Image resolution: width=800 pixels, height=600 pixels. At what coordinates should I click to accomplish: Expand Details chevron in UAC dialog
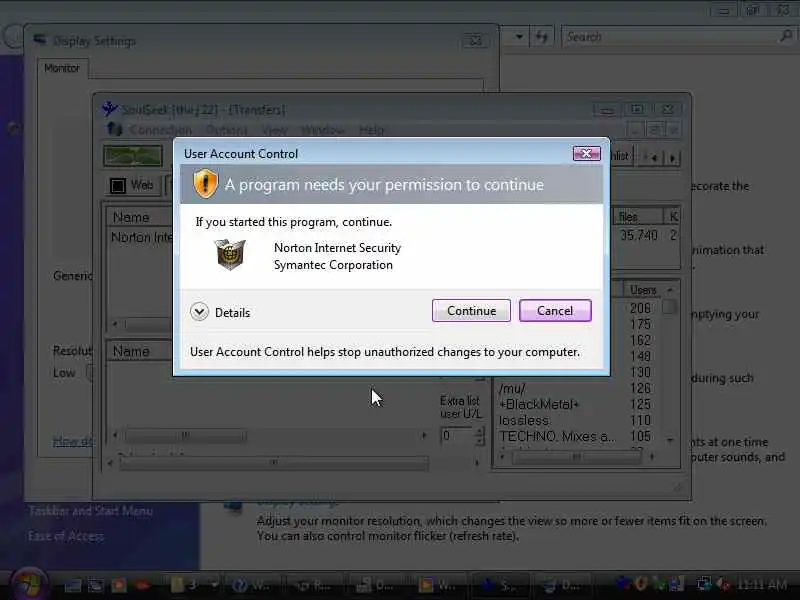pyautogui.click(x=199, y=312)
